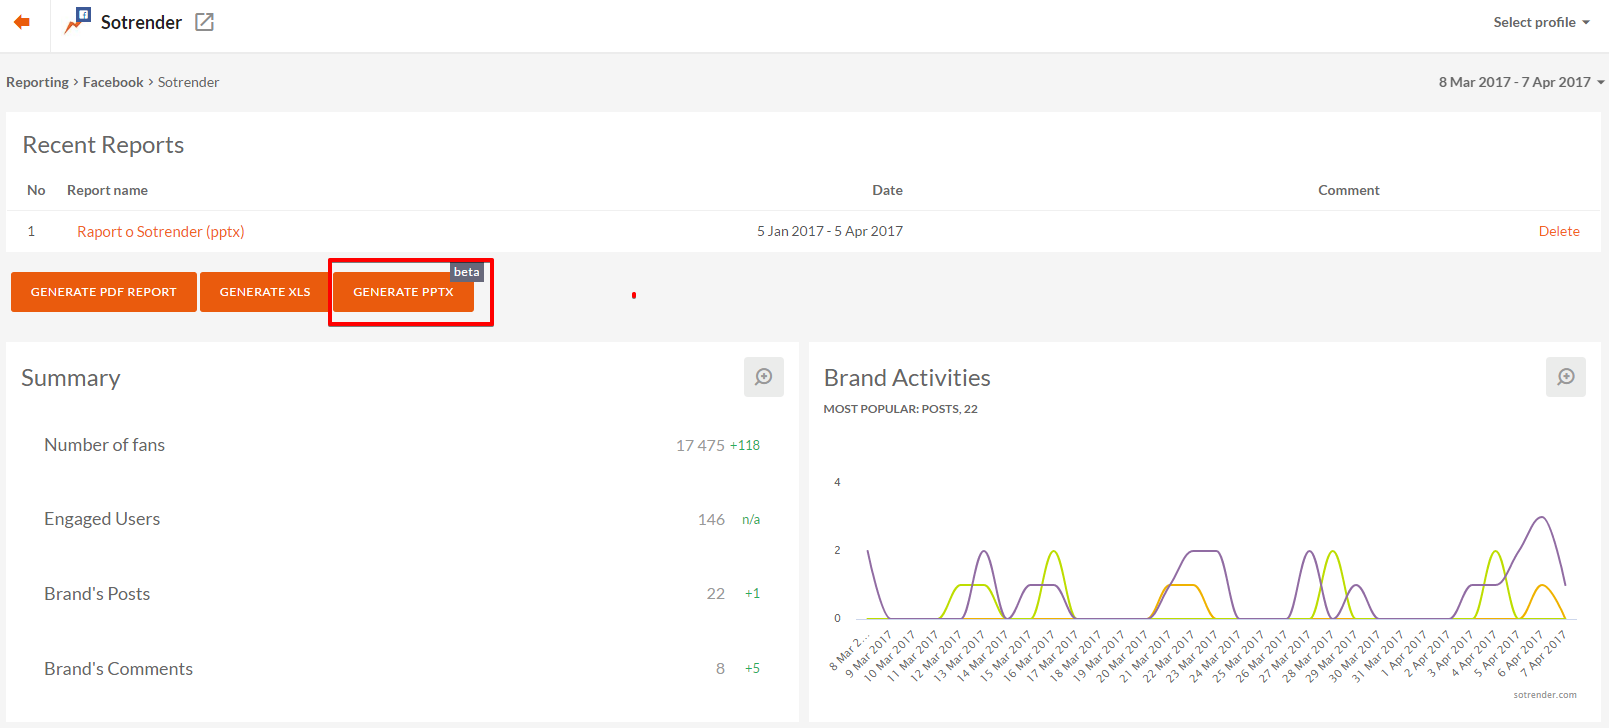Delete the Raport o Sotrender report
Viewport: 1609px width, 728px height.
pyautogui.click(x=1558, y=231)
